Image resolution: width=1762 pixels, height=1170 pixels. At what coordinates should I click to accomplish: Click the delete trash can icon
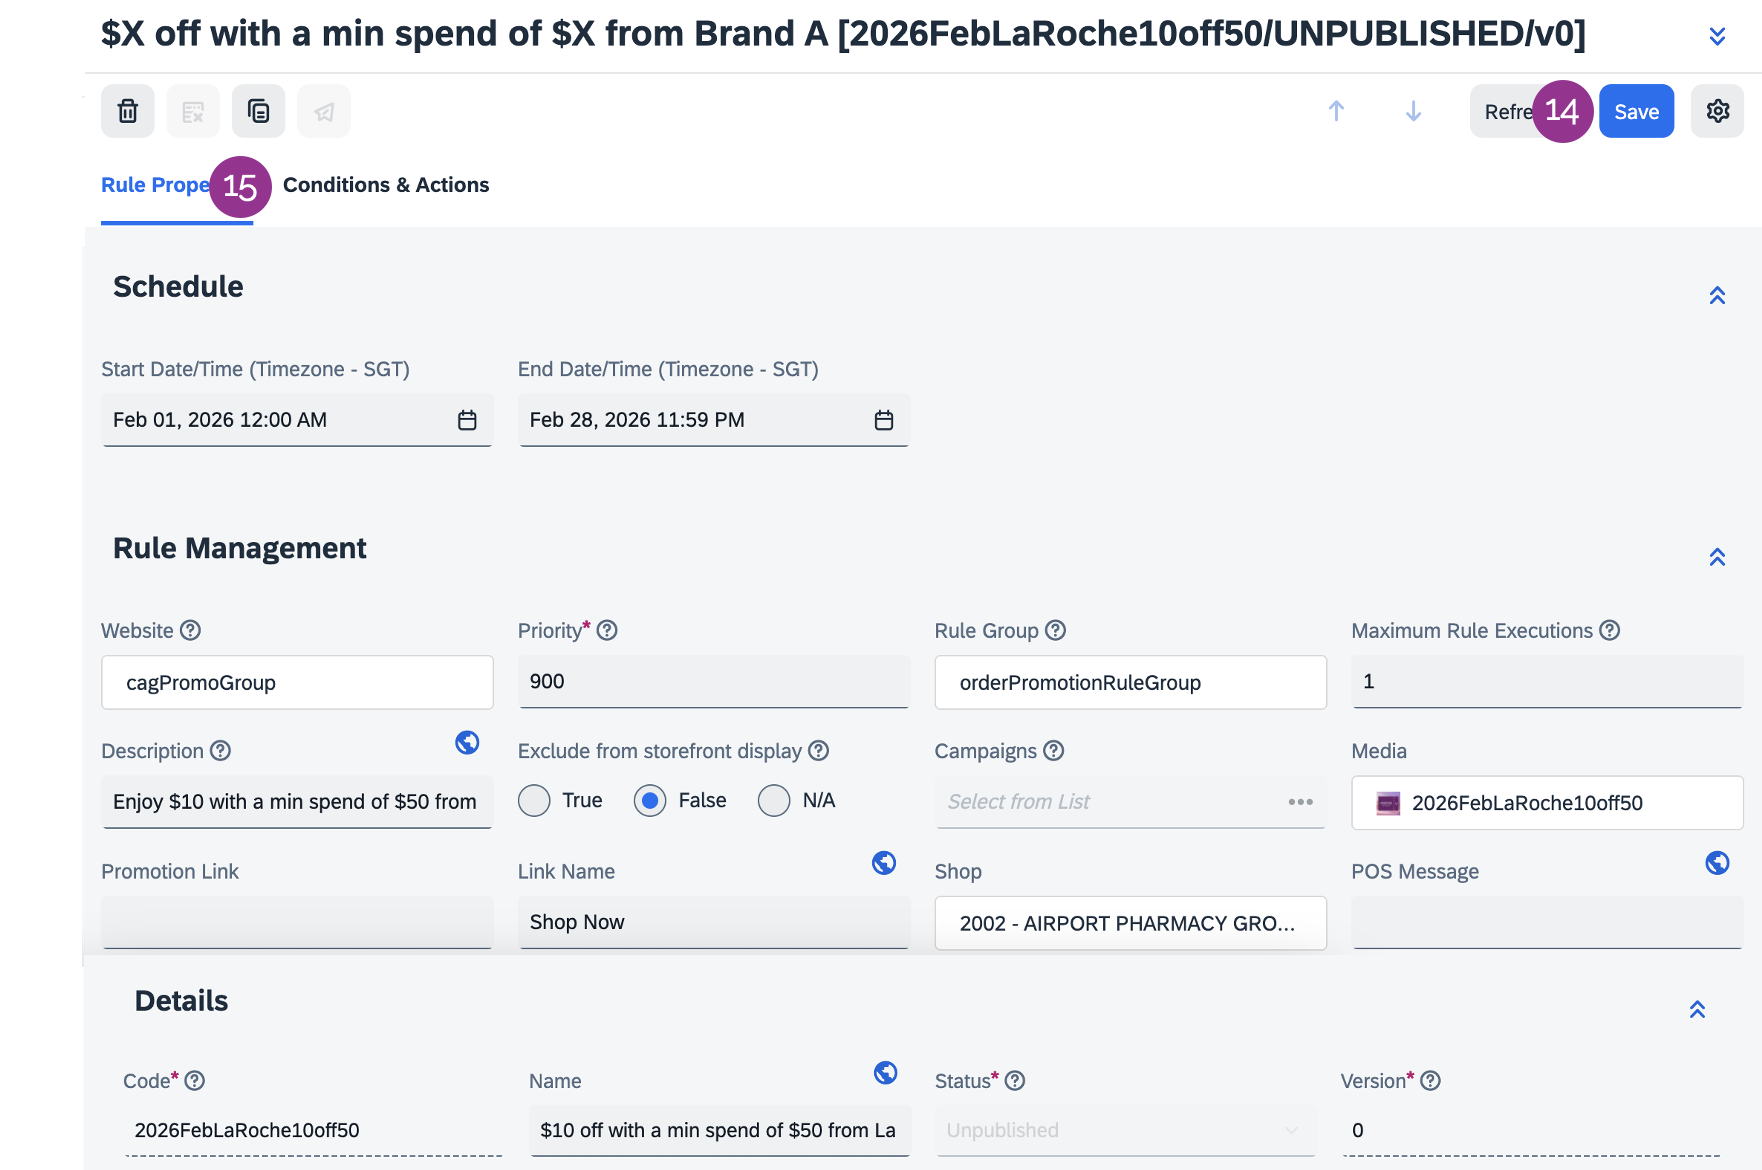click(x=128, y=111)
